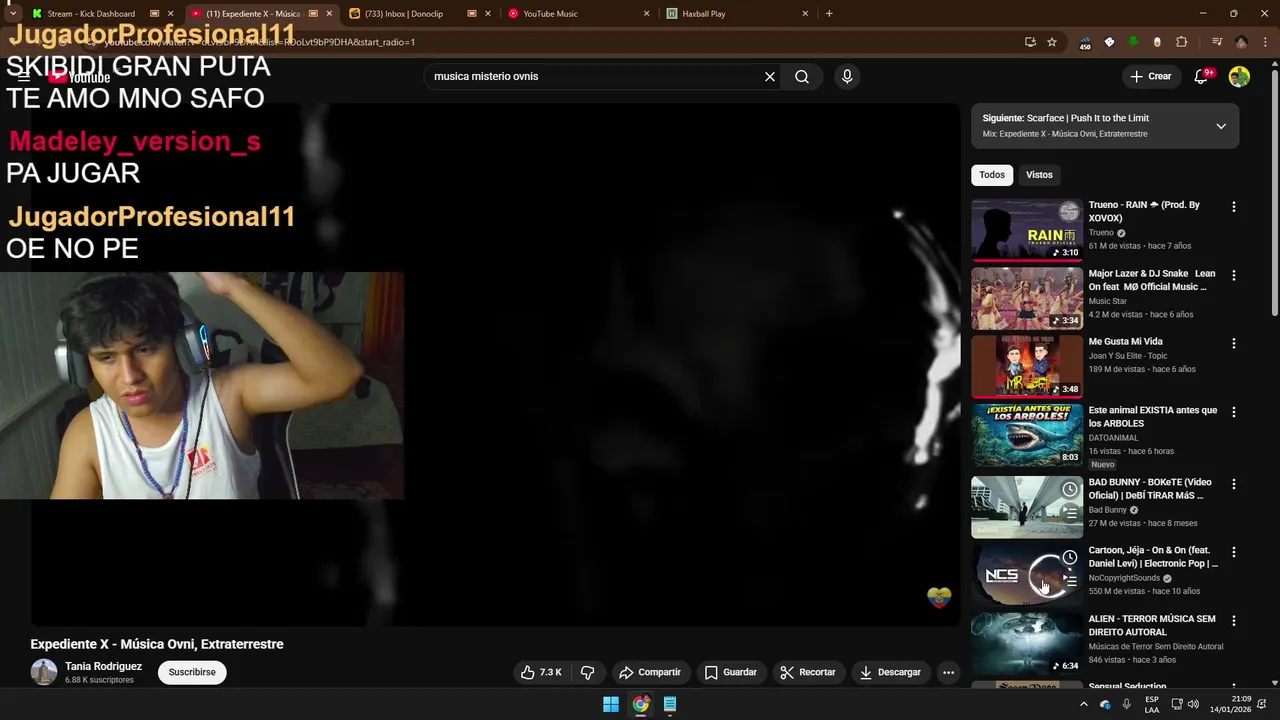1280x720 pixels.
Task: Open the YouTube account avatar menu
Action: (1239, 76)
